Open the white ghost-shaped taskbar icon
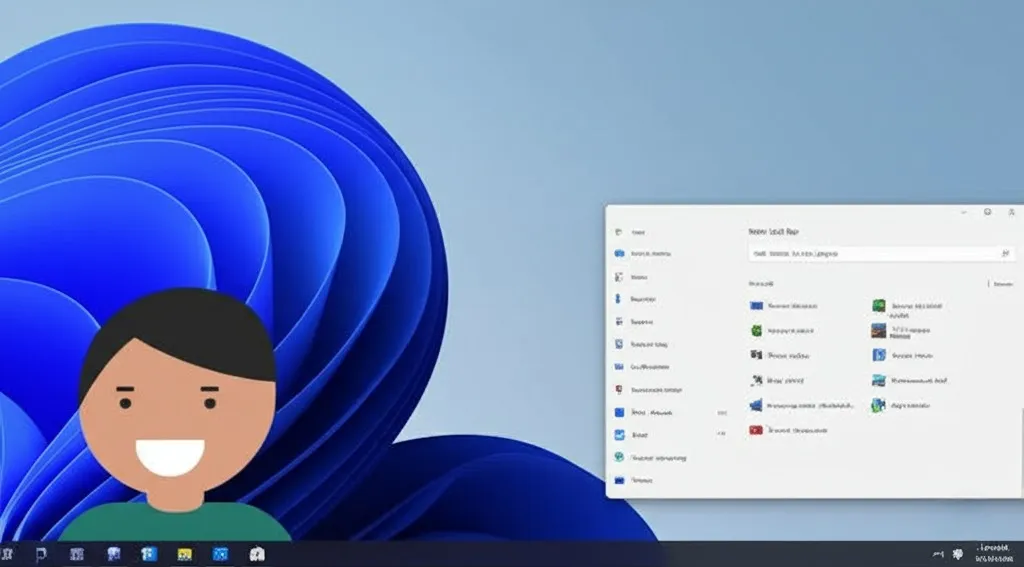 pyautogui.click(x=257, y=554)
